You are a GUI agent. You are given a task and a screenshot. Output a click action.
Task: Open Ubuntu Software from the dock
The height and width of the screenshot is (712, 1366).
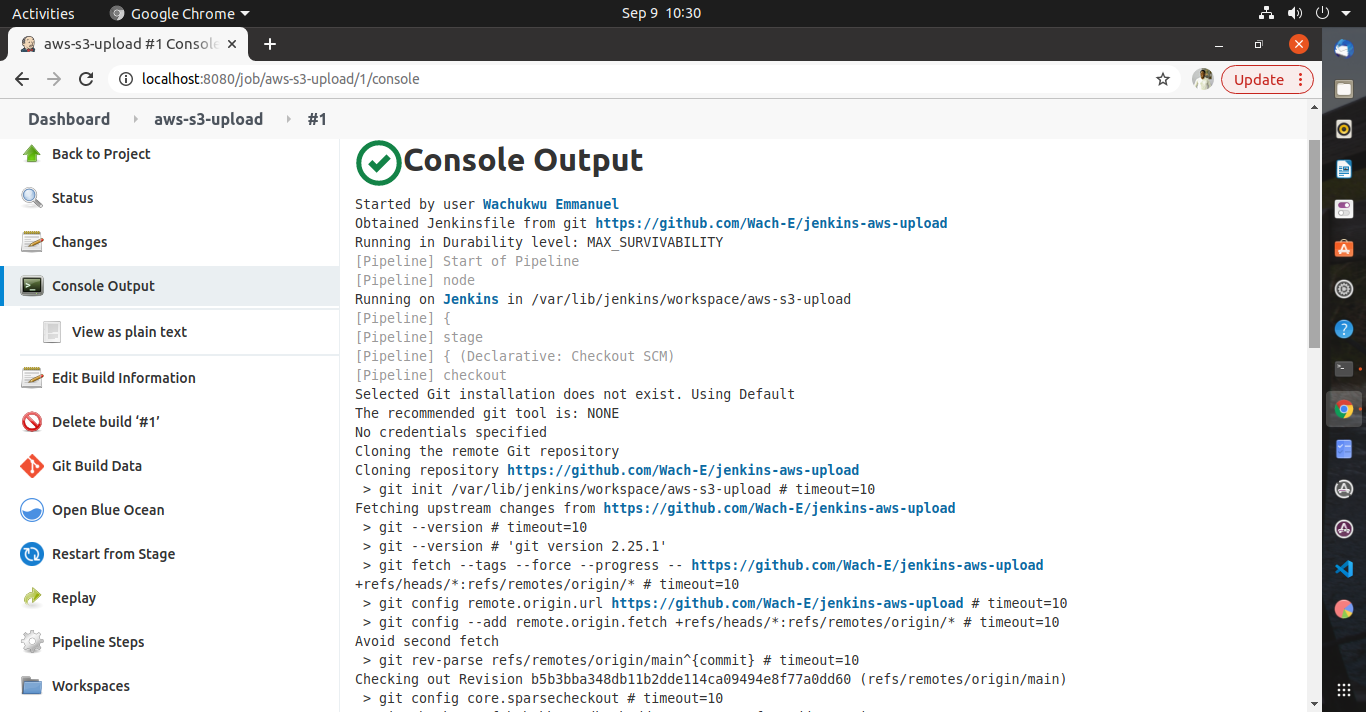point(1344,249)
